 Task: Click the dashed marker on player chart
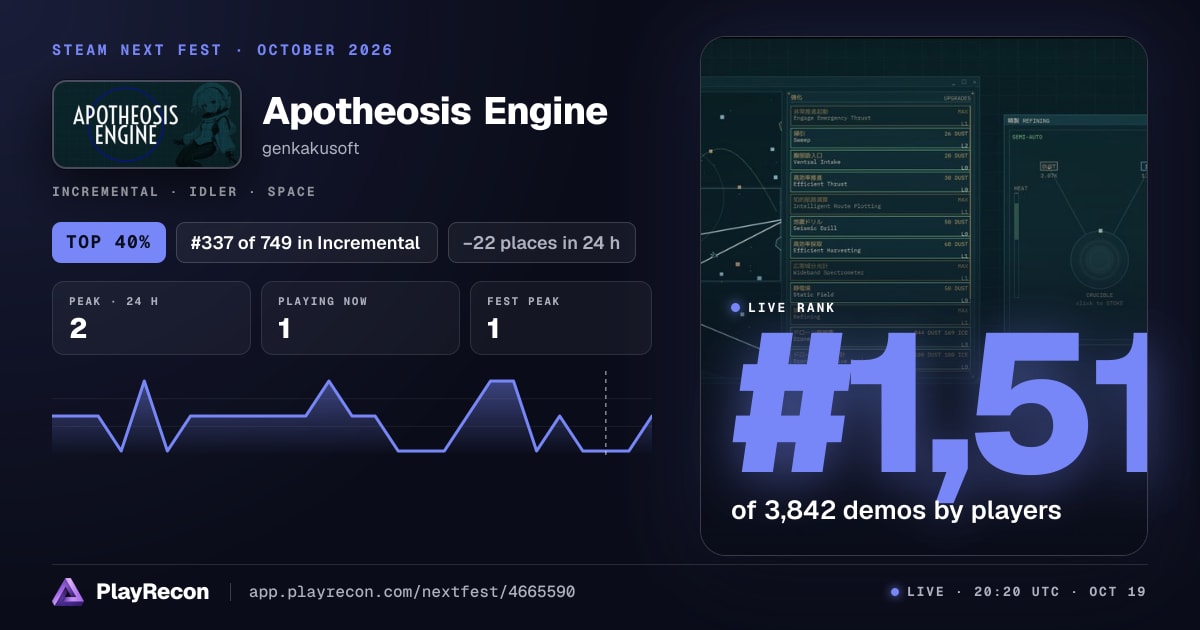pyautogui.click(x=605, y=413)
